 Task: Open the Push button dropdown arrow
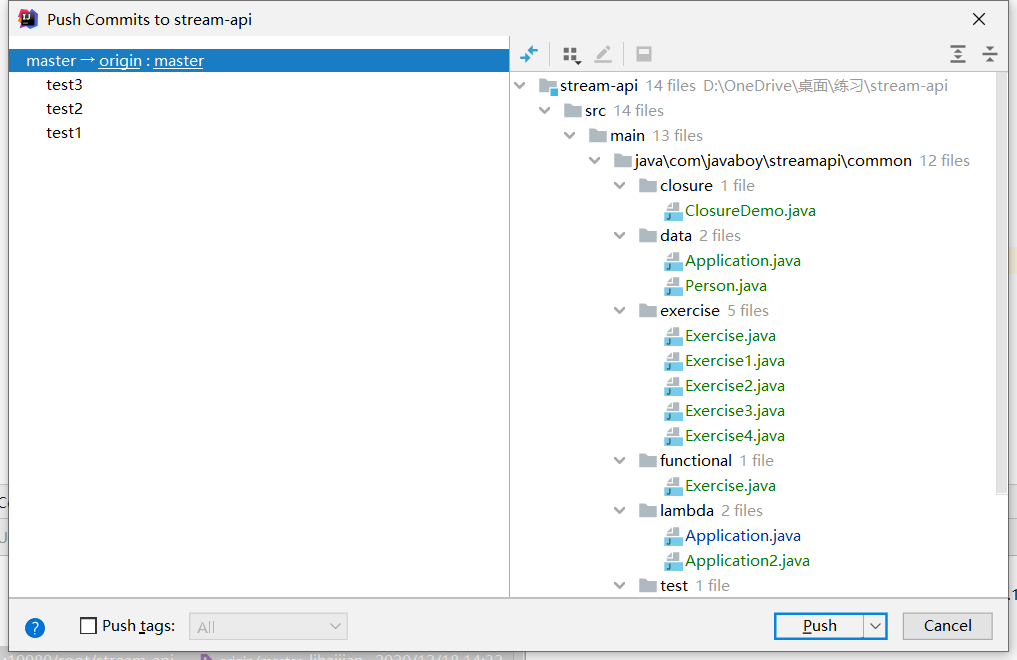click(875, 626)
